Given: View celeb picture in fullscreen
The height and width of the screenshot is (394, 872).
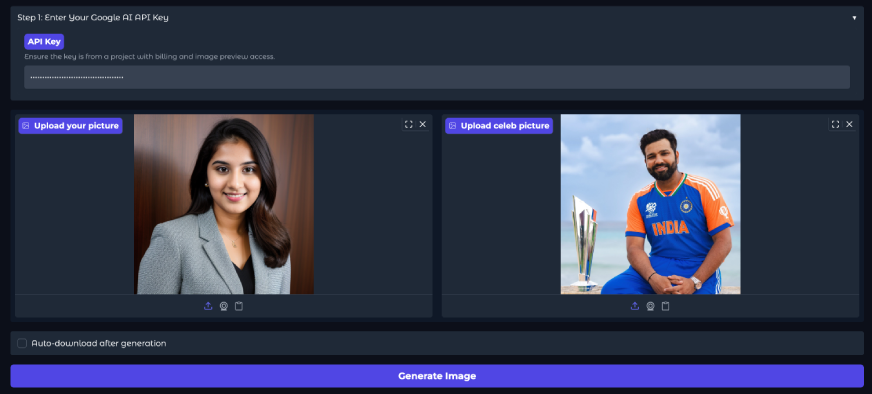Looking at the screenshot, I should click(x=835, y=124).
